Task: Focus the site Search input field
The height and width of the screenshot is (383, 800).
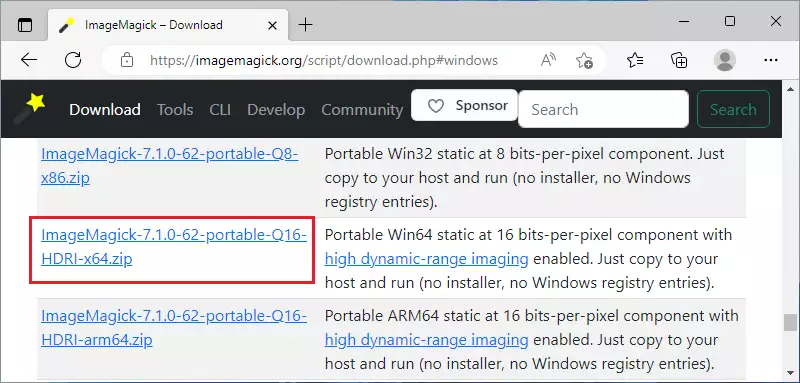Action: 604,109
